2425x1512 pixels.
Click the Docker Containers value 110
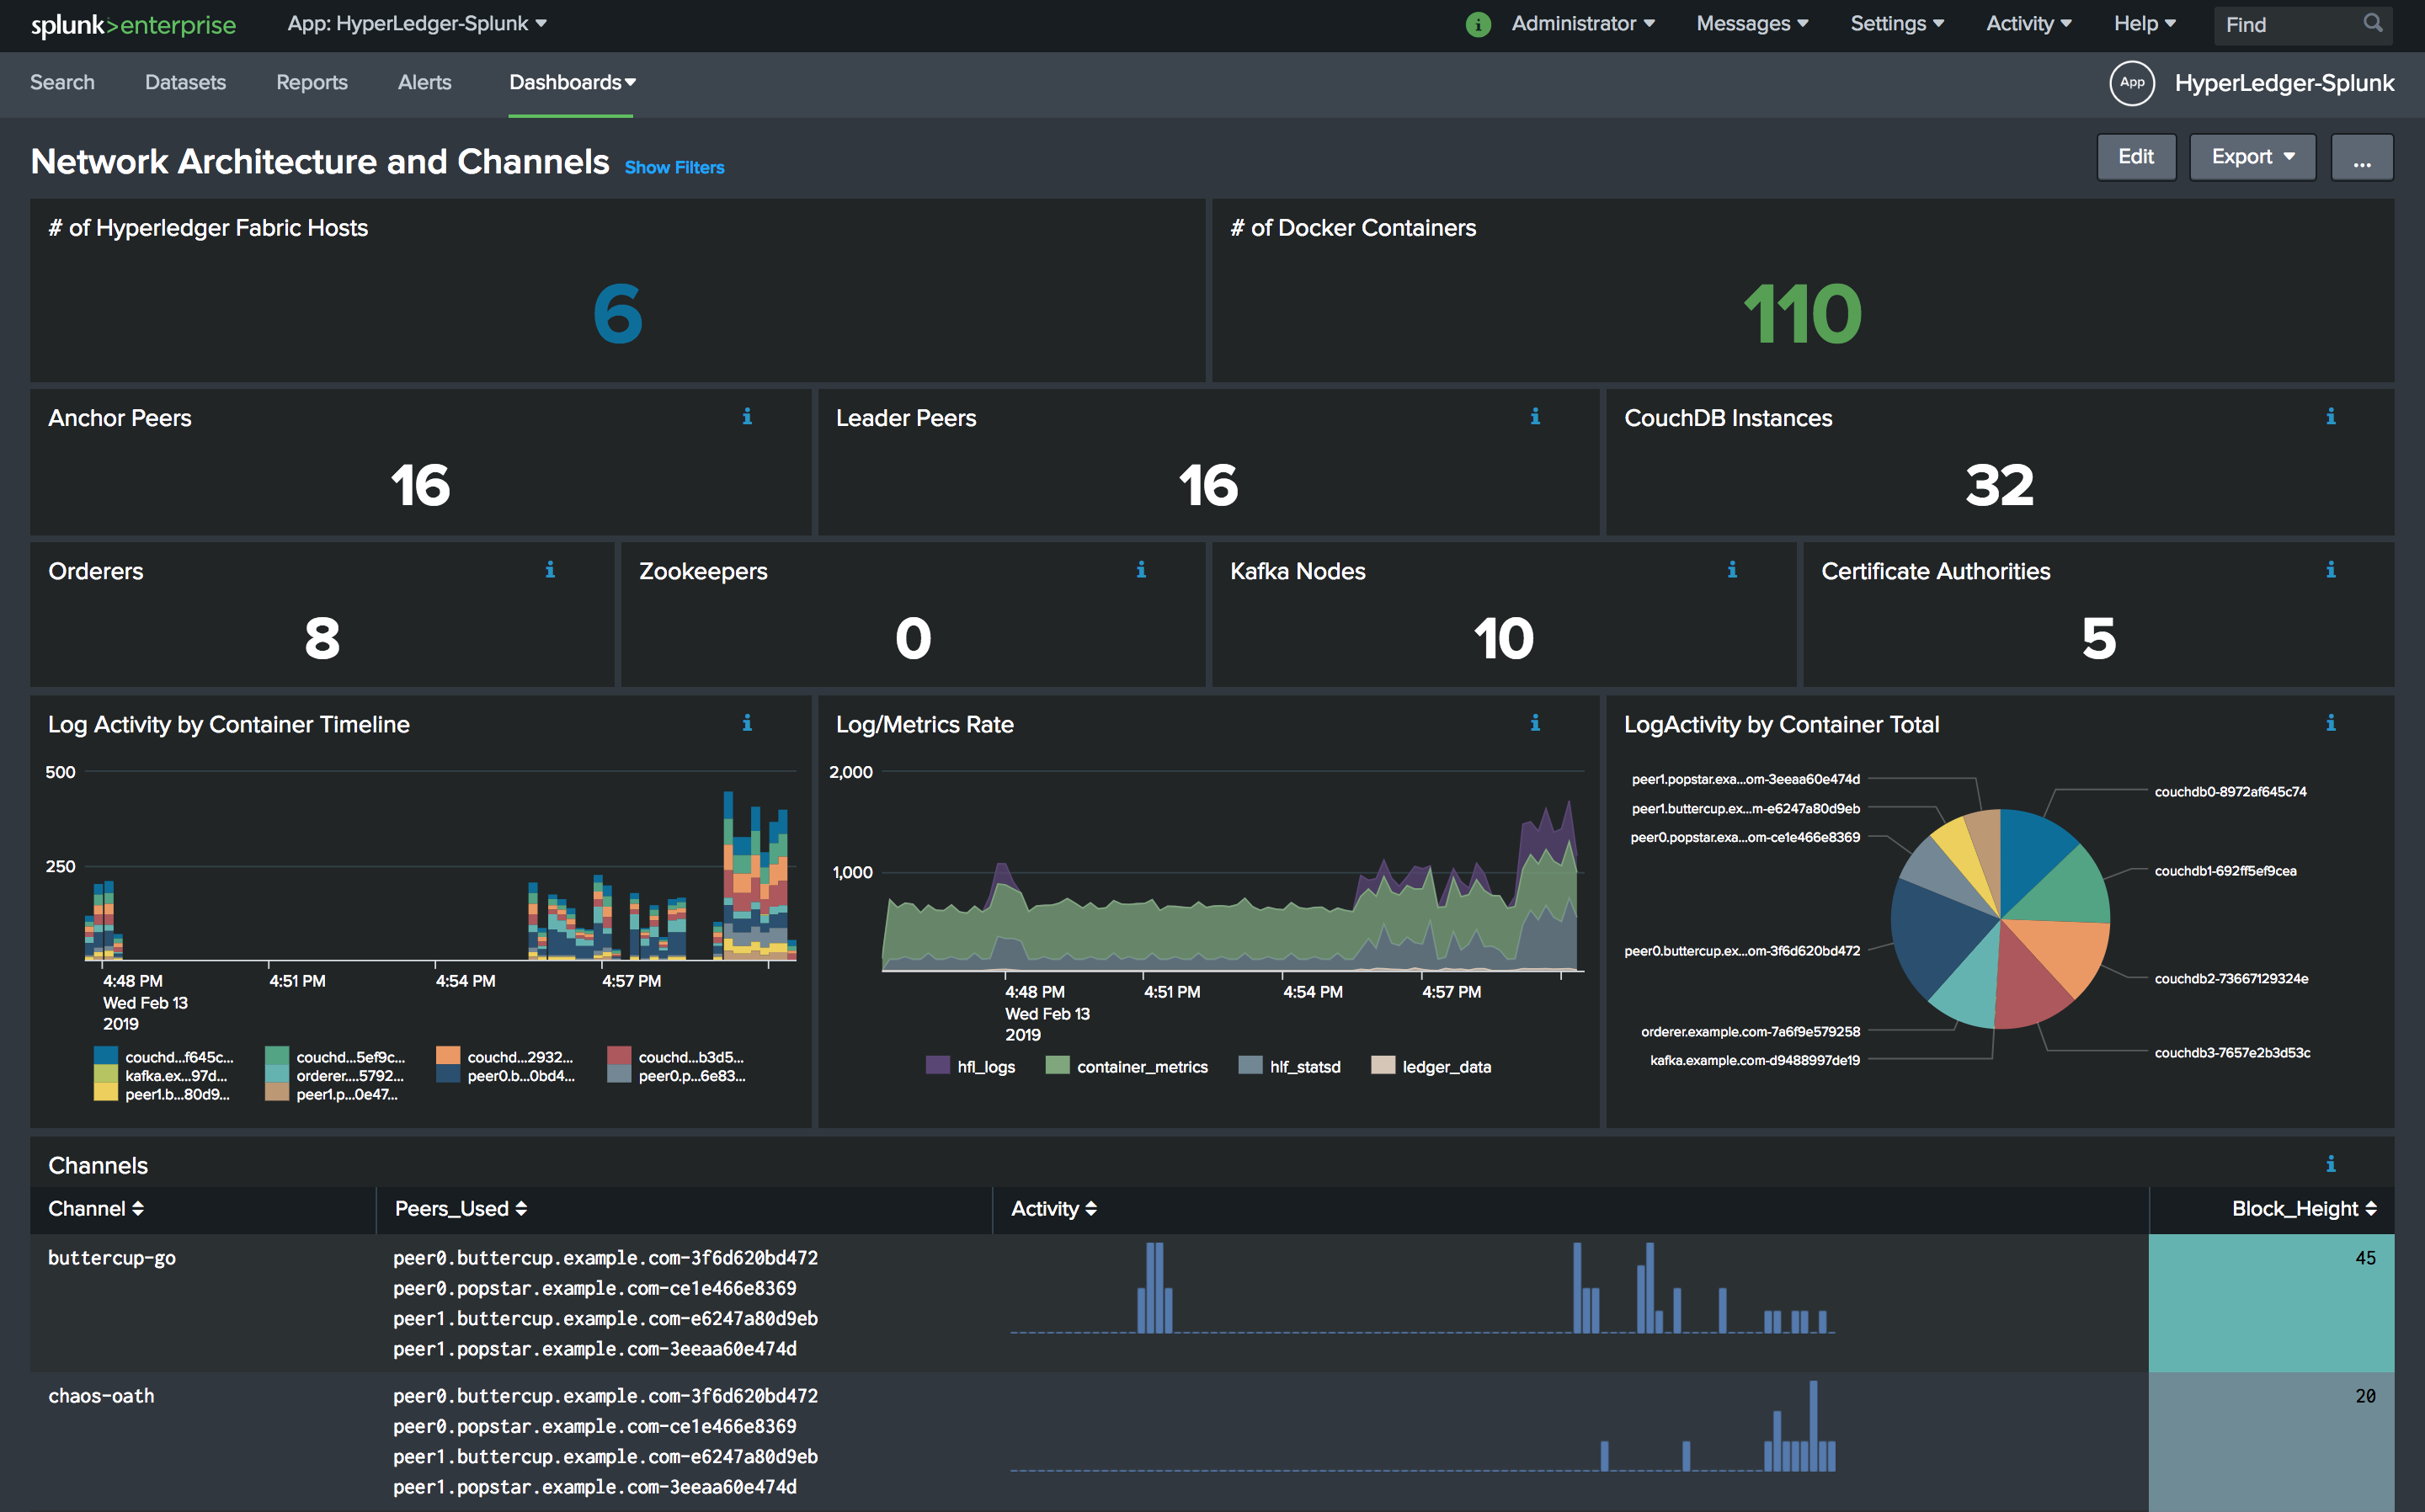(x=1802, y=314)
